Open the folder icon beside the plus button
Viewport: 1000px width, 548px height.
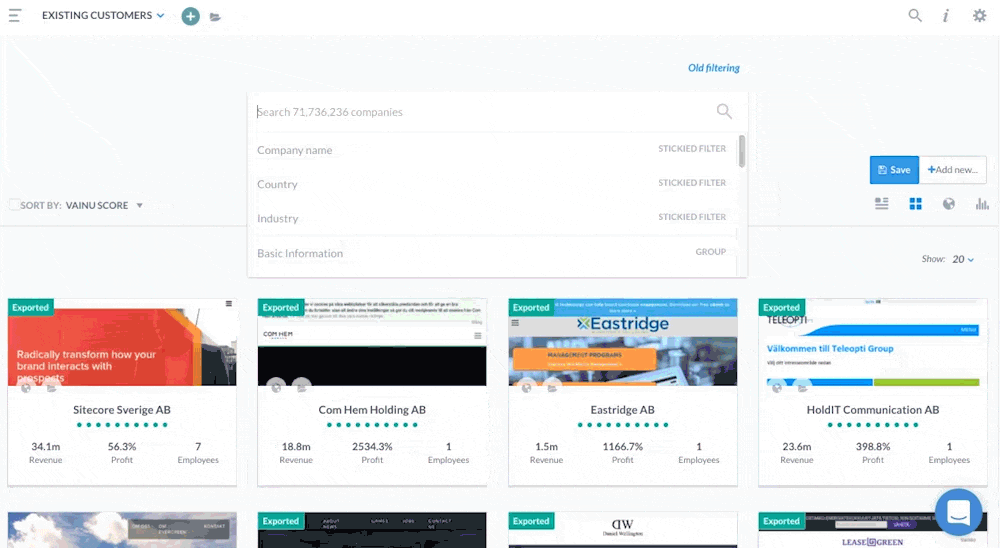click(215, 17)
